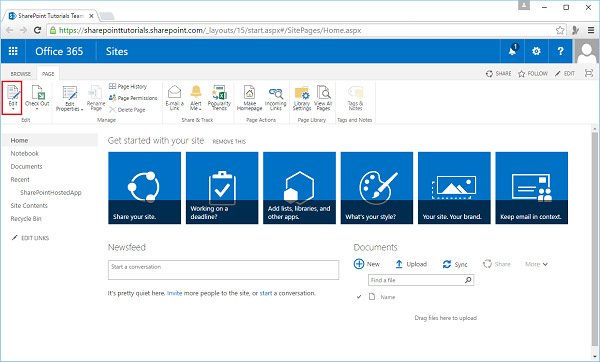600x362 pixels.
Task: Click Sync in Documents
Action: 455,264
